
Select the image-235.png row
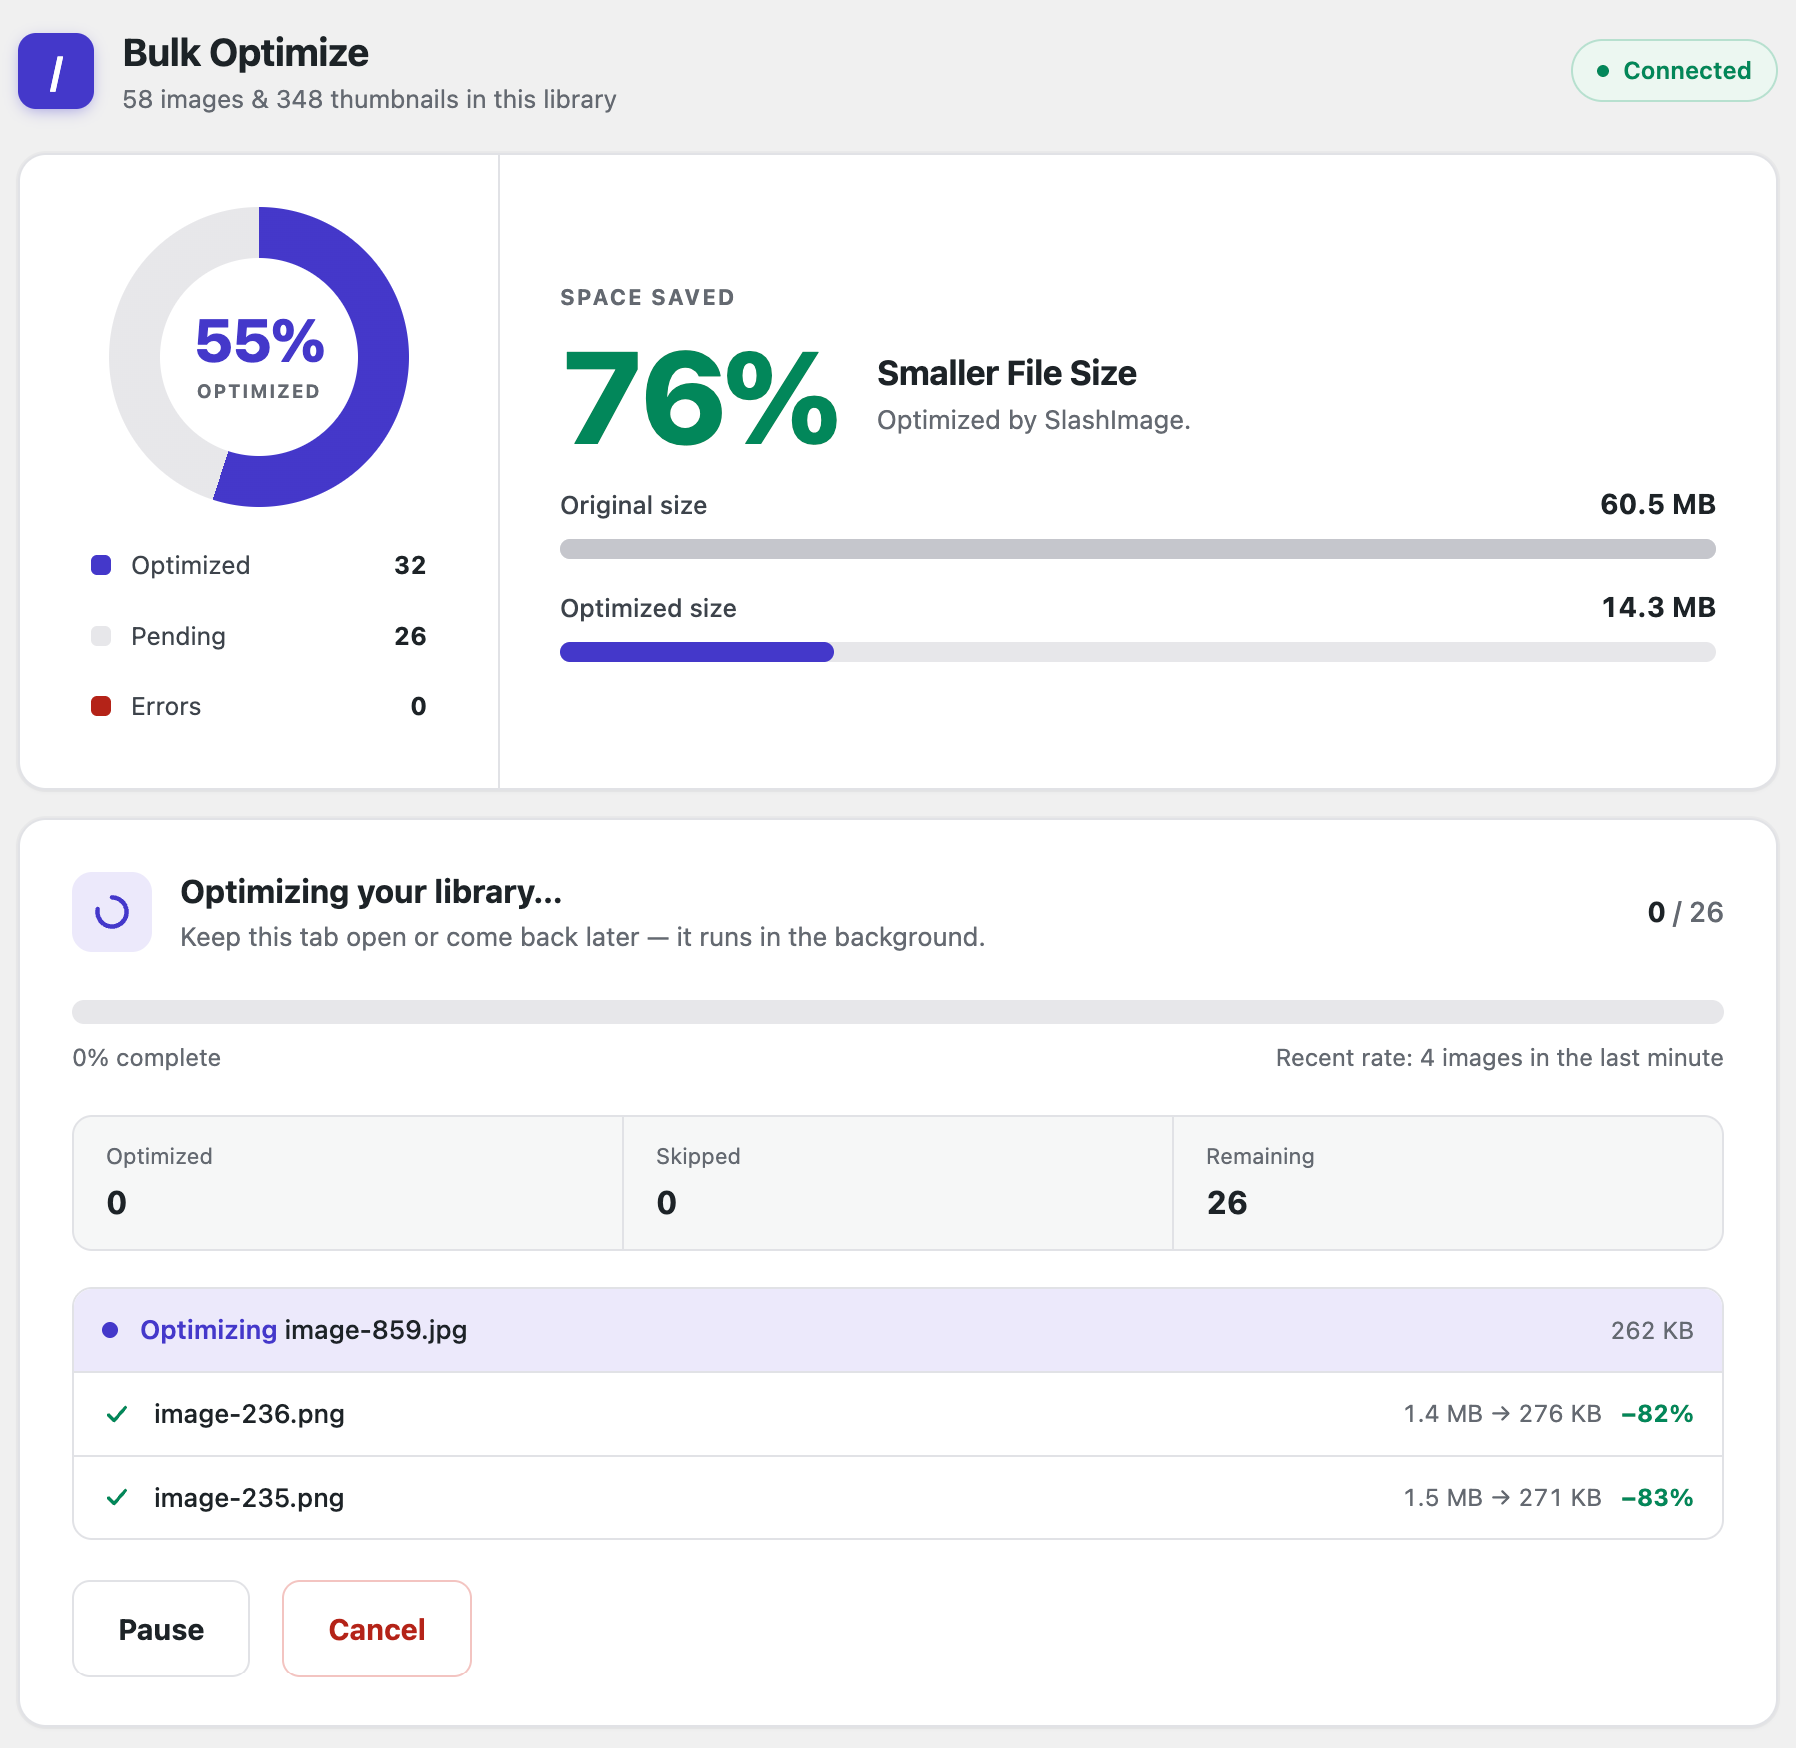[898, 1498]
